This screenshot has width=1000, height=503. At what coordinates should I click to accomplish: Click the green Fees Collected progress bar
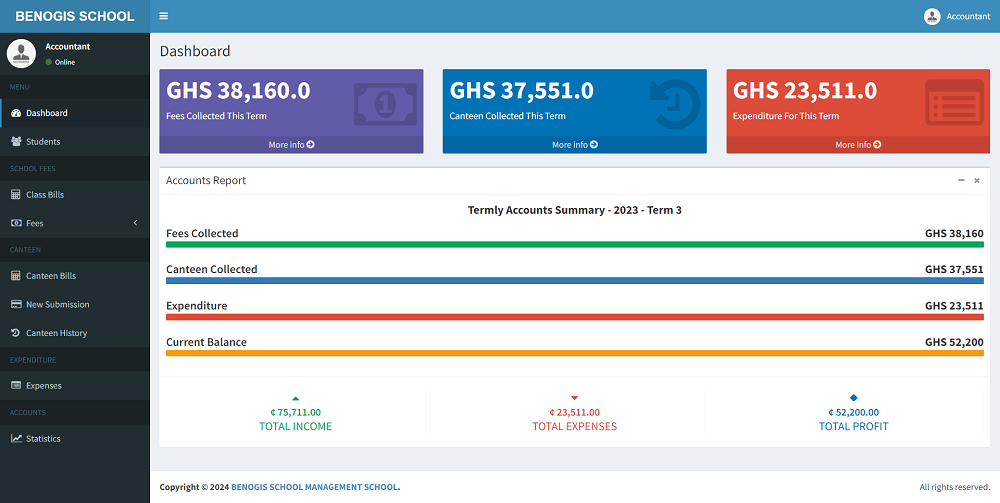click(574, 244)
